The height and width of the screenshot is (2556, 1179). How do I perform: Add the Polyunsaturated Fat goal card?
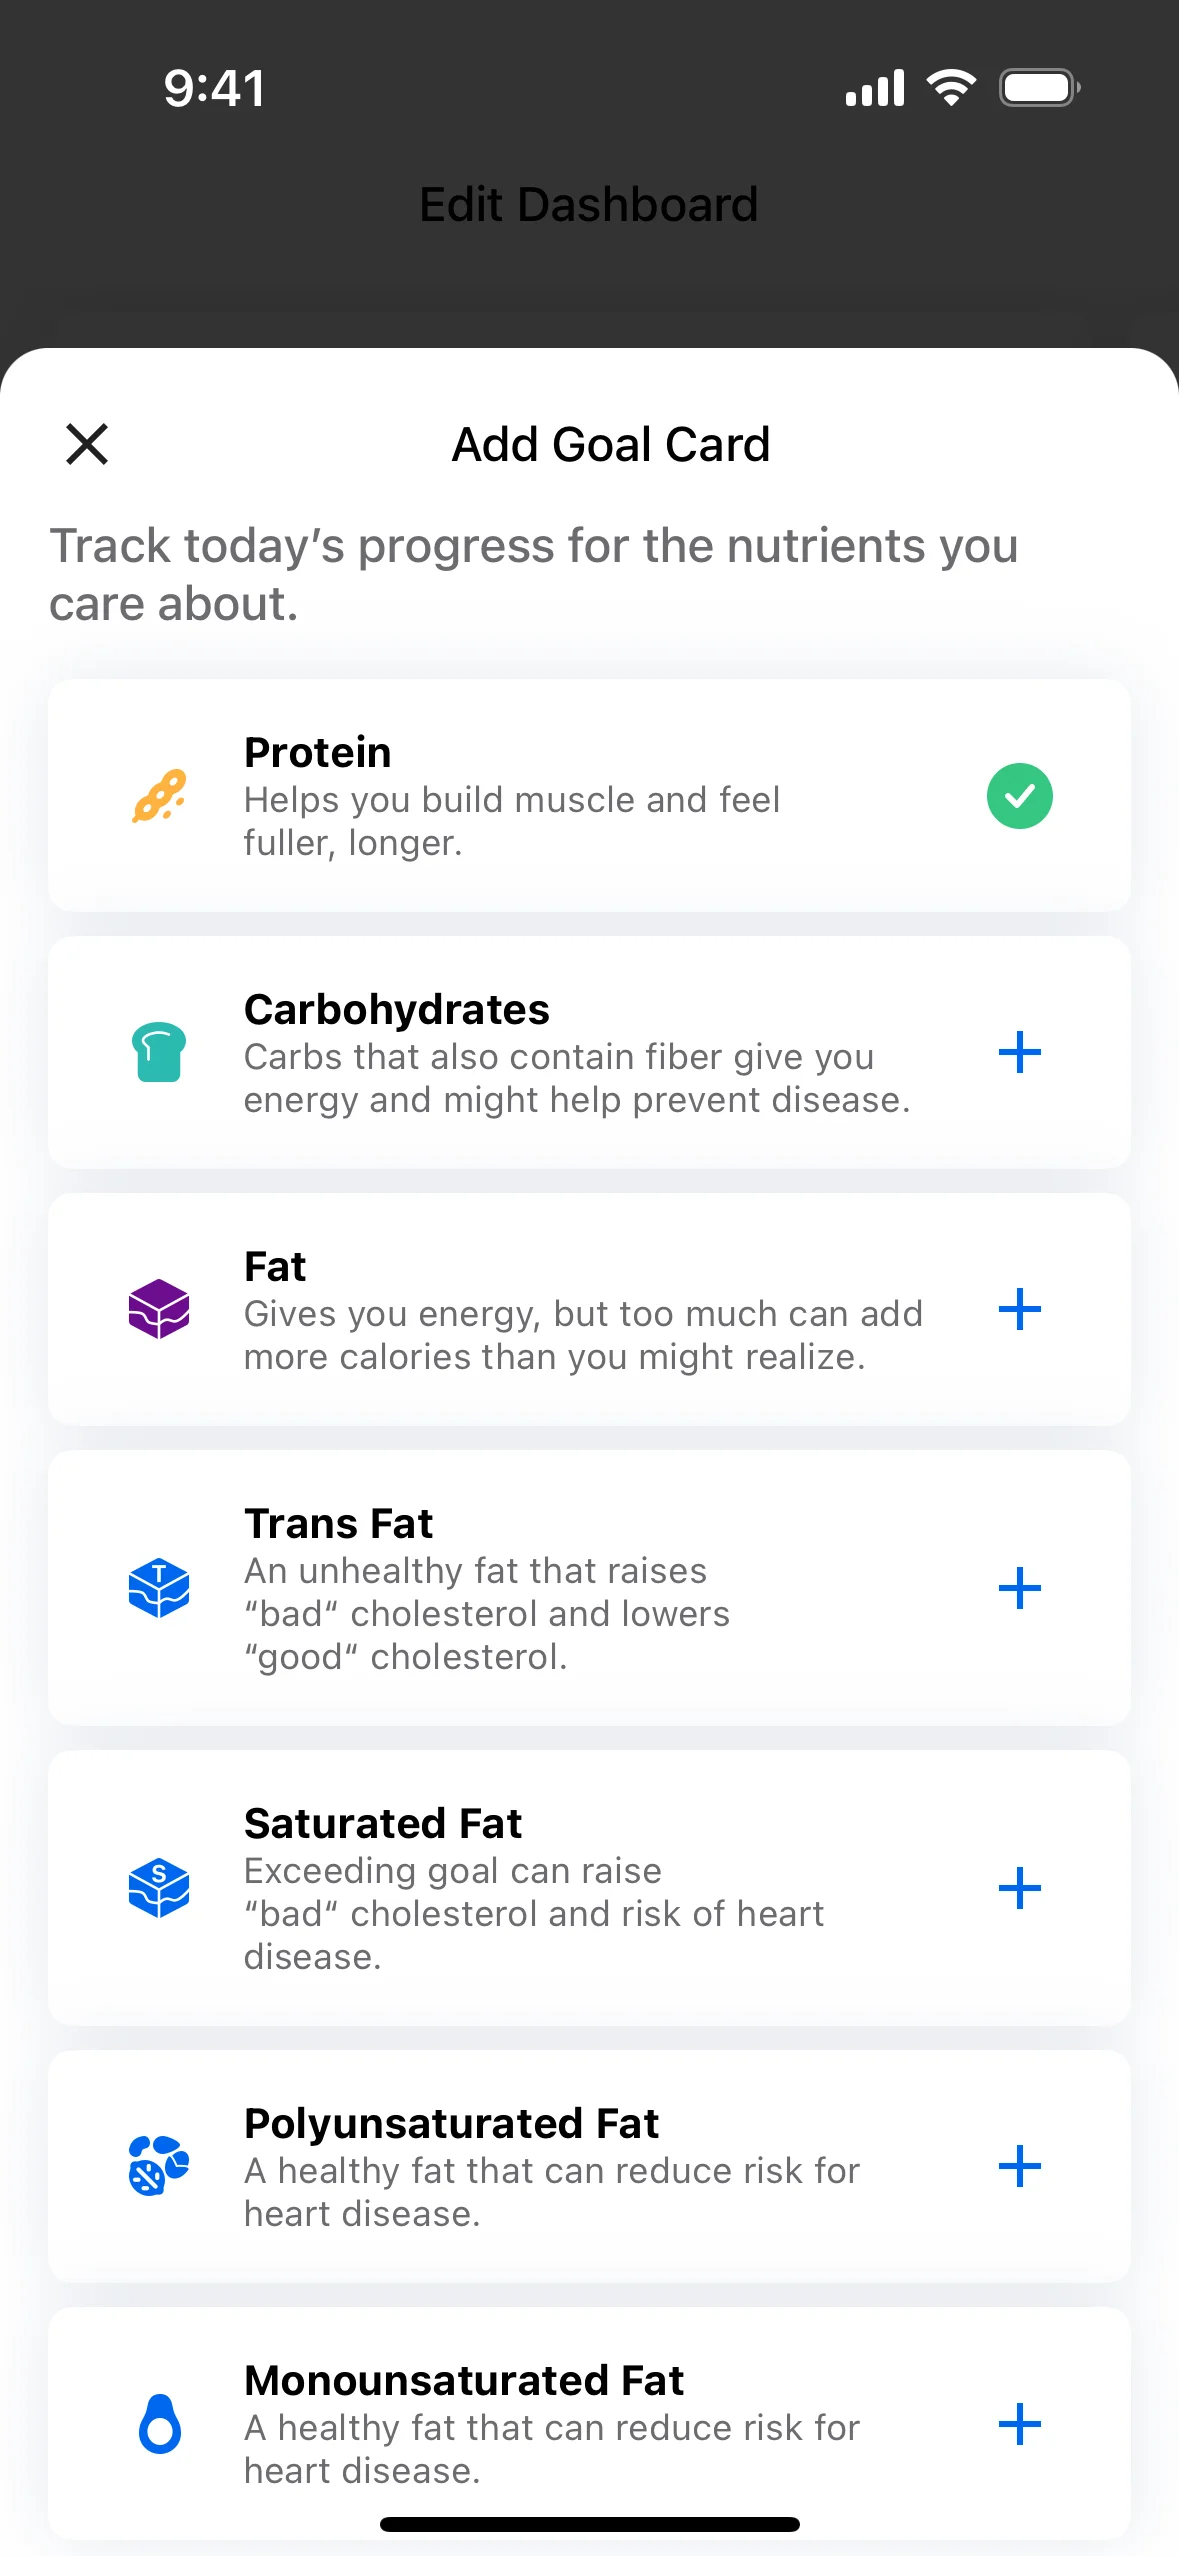[1020, 2166]
